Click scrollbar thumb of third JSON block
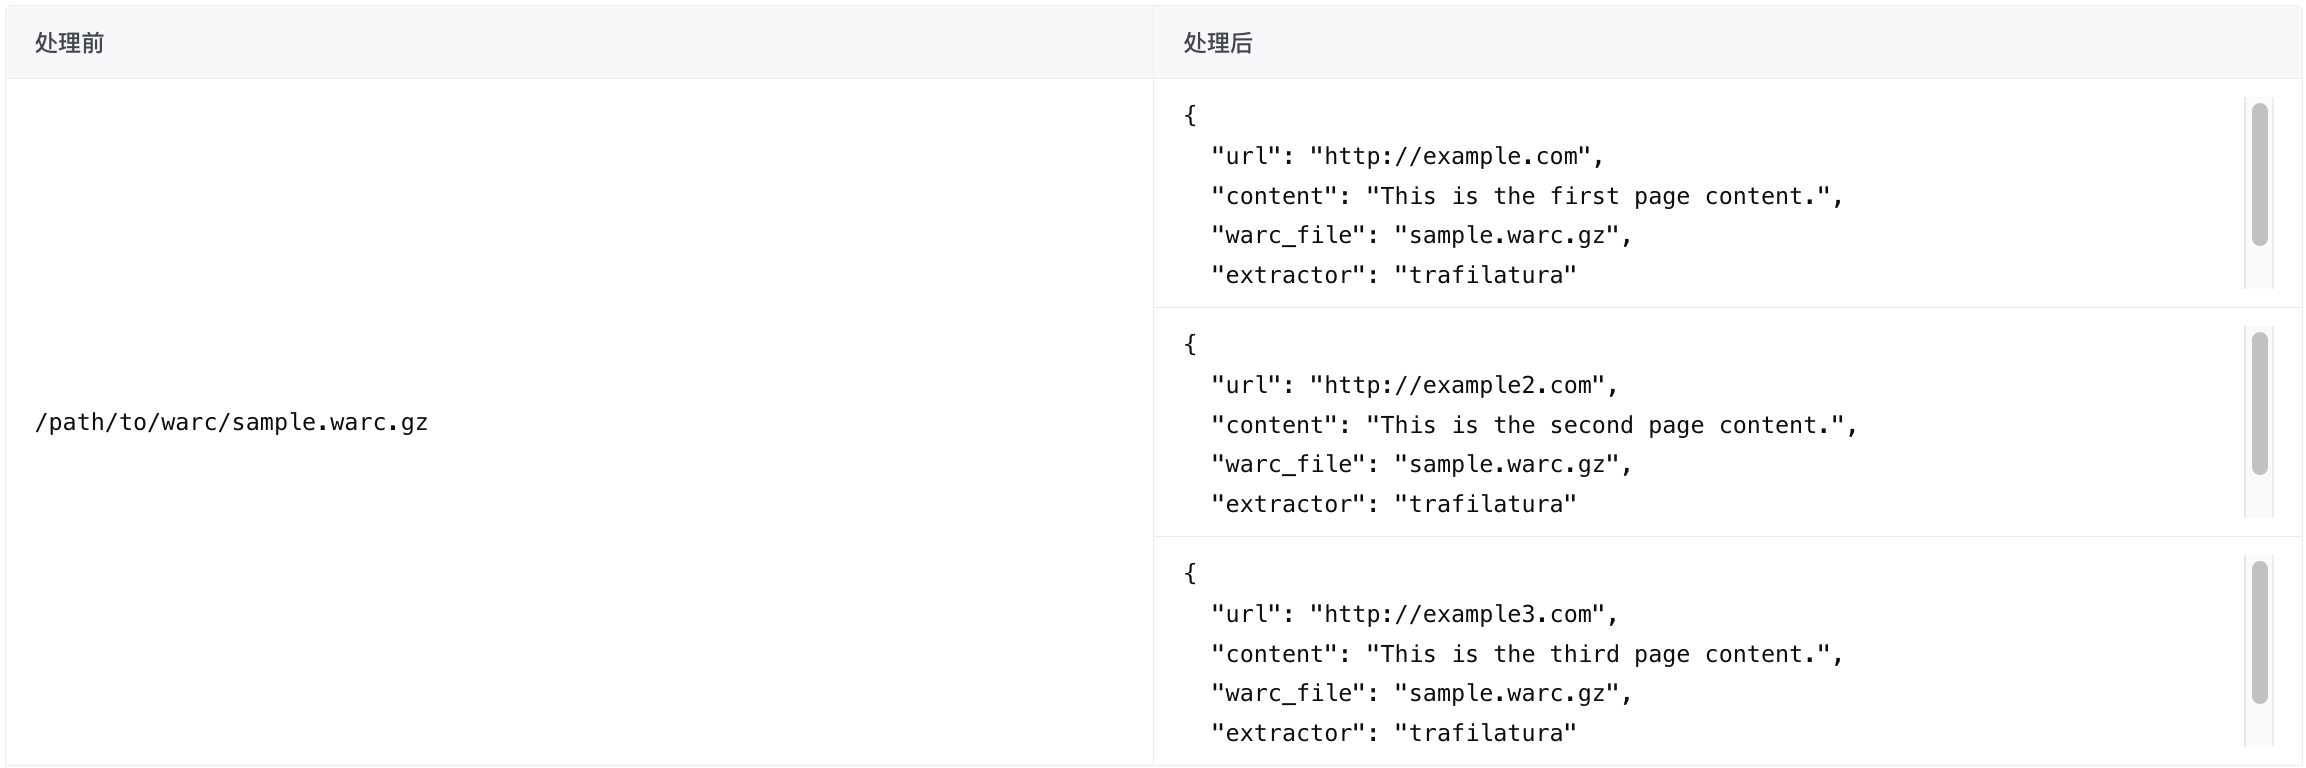Image resolution: width=2306 pixels, height=768 pixels. pos(2259,632)
